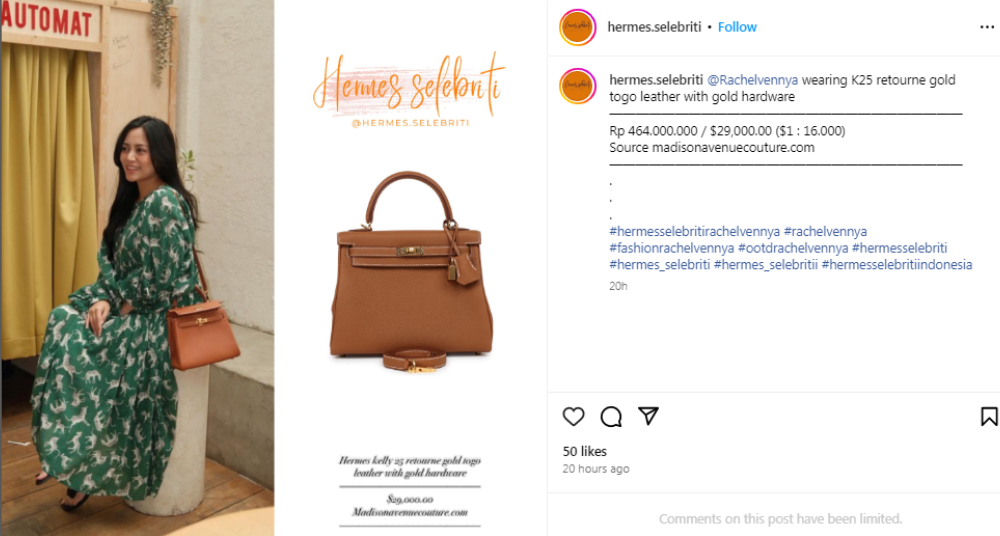This screenshot has height=536, width=1000.
Task: Open the three-dot more options menu
Action: pos(987,27)
